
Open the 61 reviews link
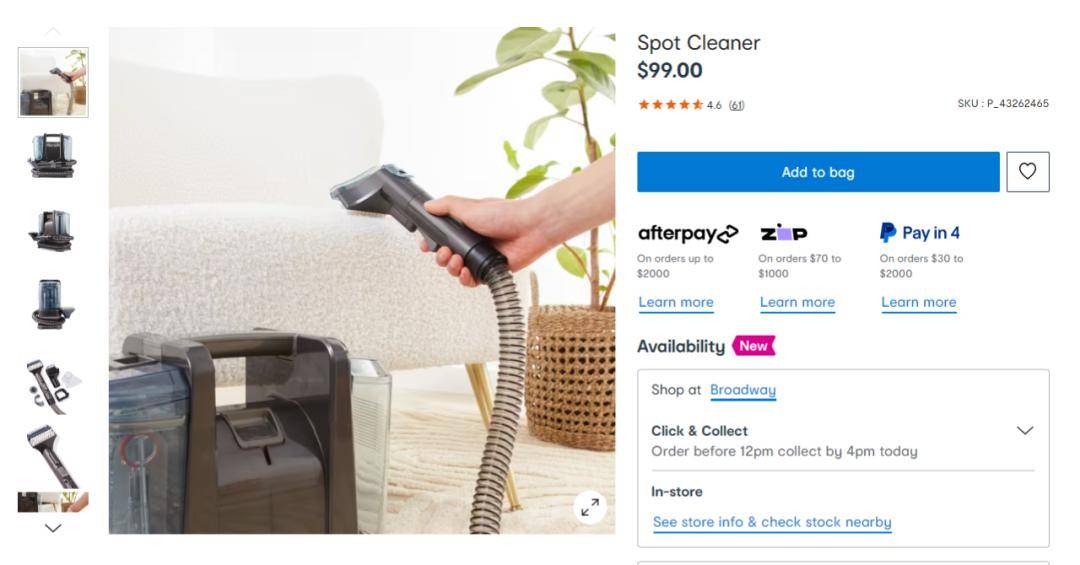pos(736,105)
